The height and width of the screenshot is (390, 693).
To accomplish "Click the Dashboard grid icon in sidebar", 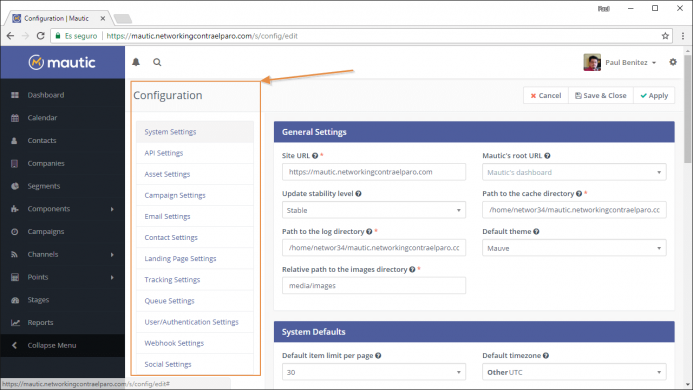I will 15,95.
